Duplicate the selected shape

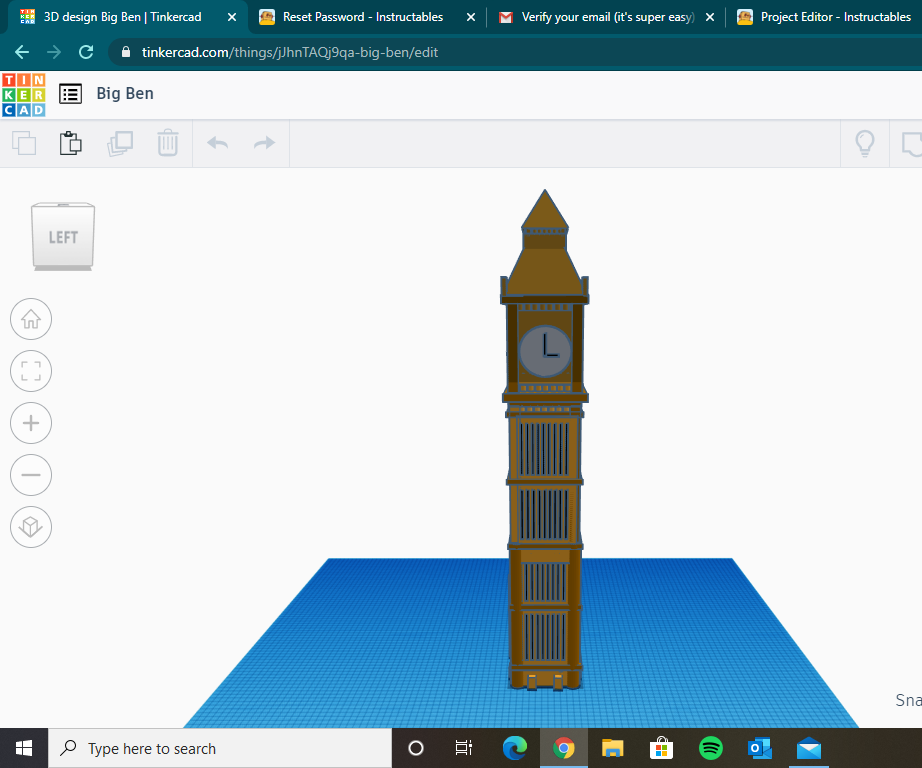120,143
